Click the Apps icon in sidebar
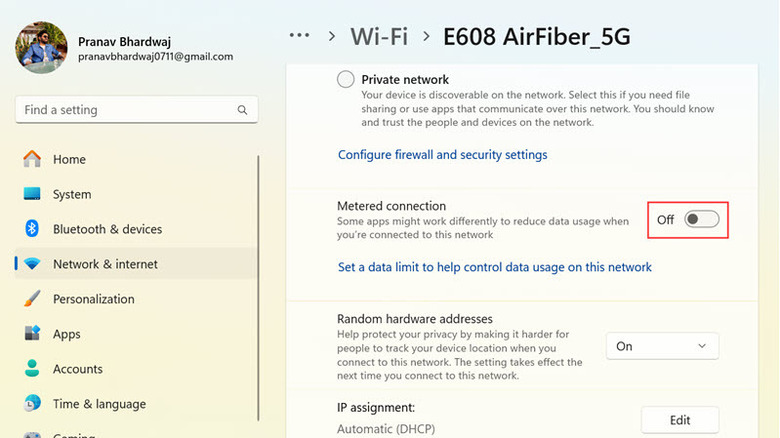The image size is (780, 438). [x=32, y=334]
